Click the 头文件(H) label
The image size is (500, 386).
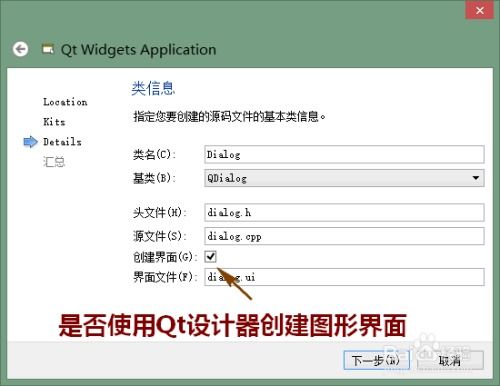tap(159, 212)
